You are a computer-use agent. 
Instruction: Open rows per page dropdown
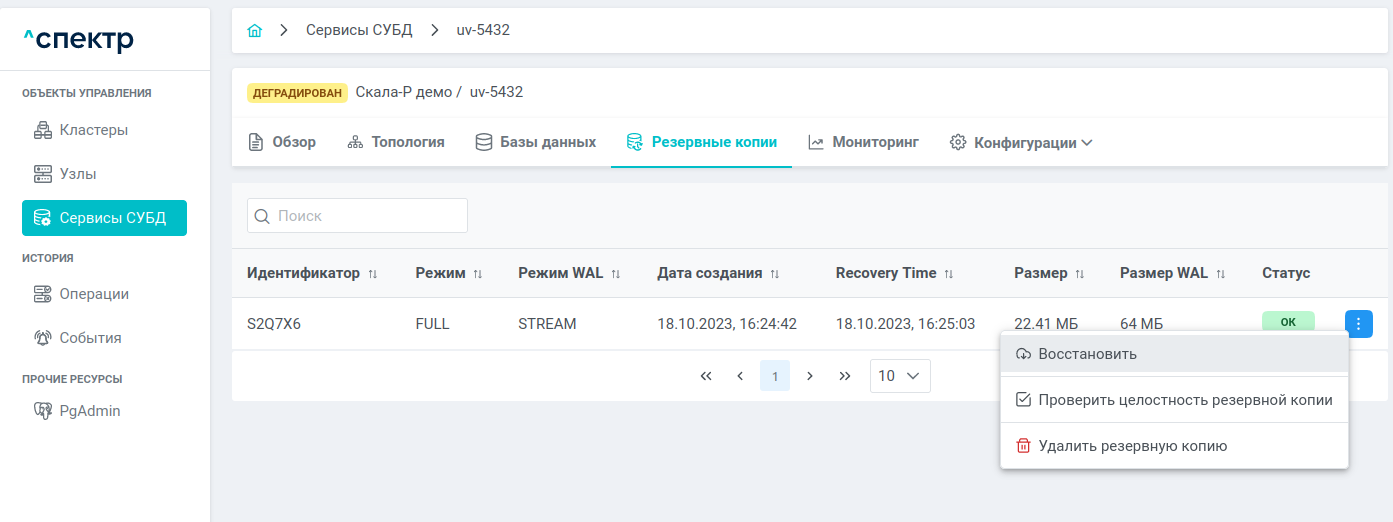(x=900, y=376)
